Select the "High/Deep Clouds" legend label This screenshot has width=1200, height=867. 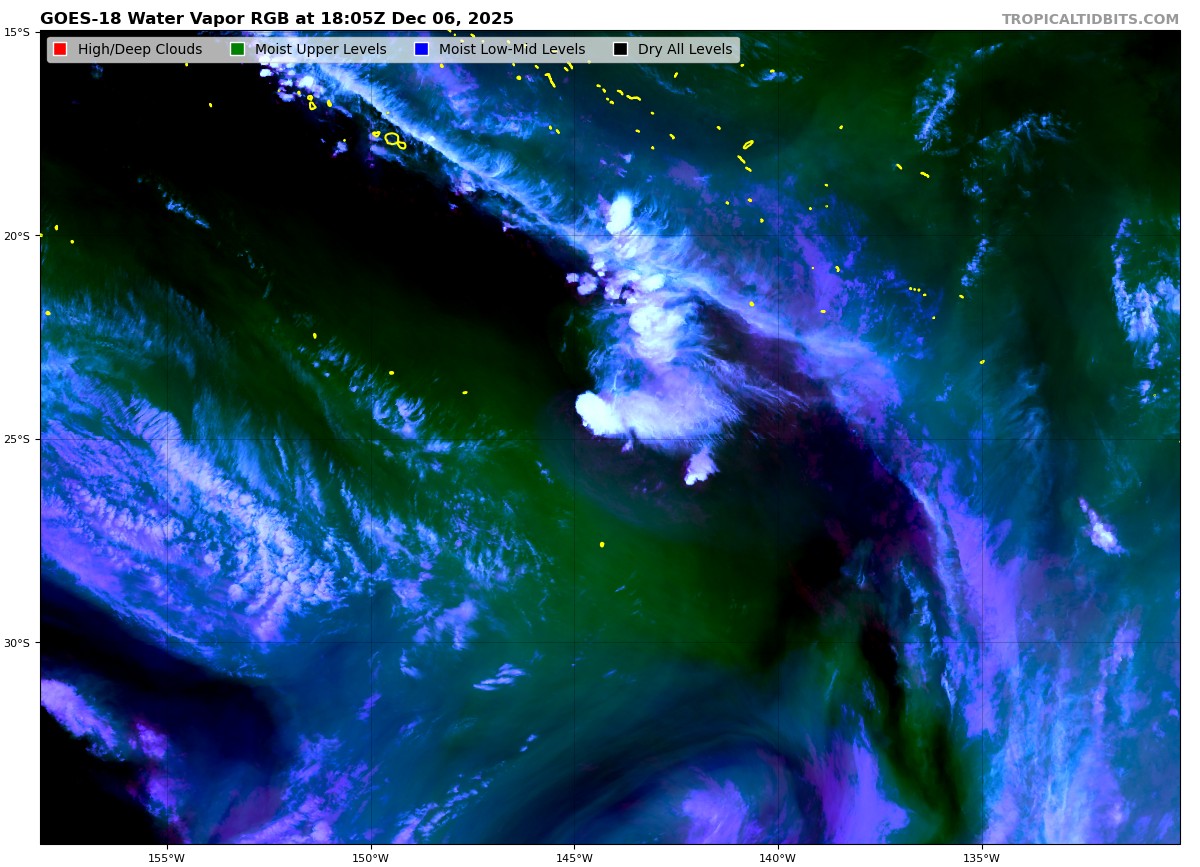pos(139,49)
